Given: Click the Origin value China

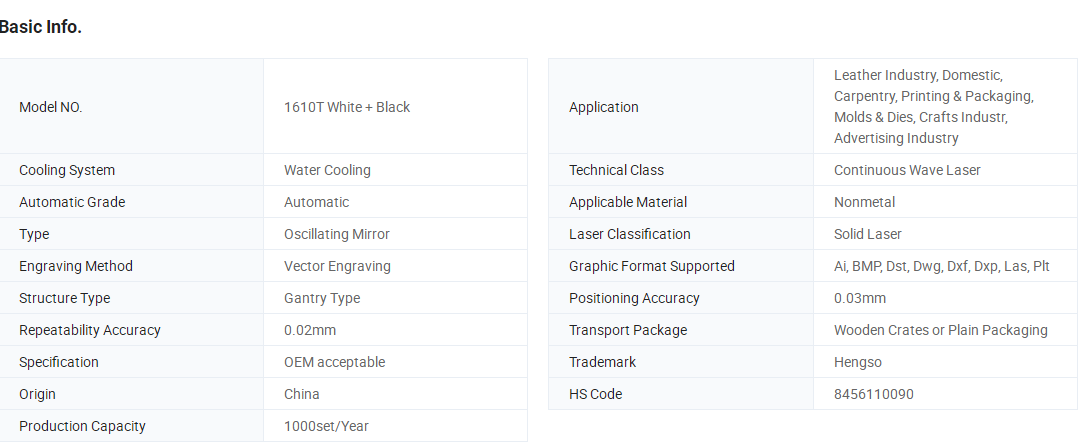Looking at the screenshot, I should click(x=301, y=394).
